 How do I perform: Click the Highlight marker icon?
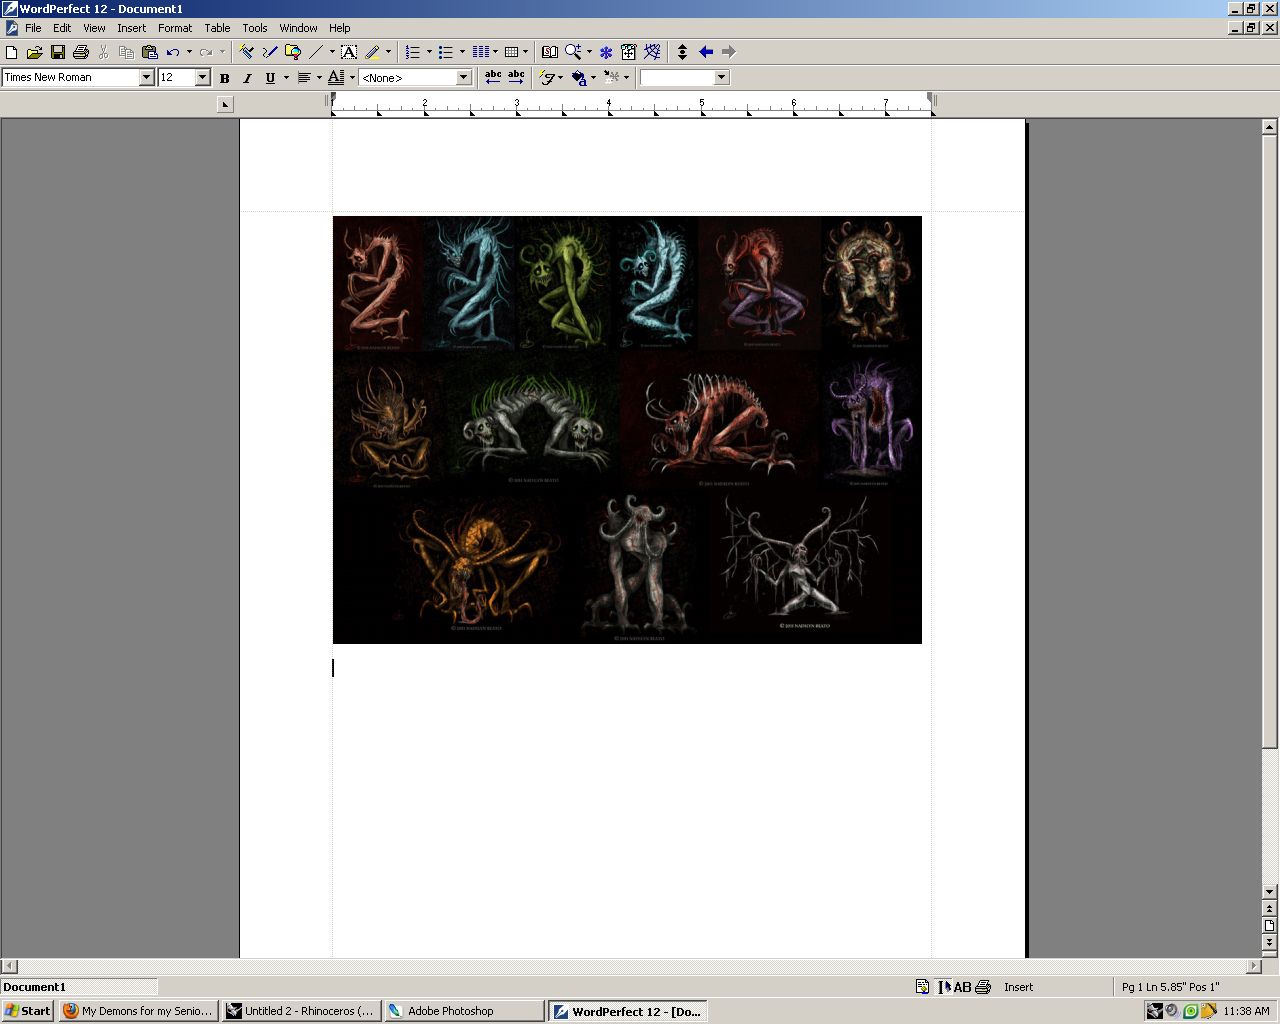[372, 52]
